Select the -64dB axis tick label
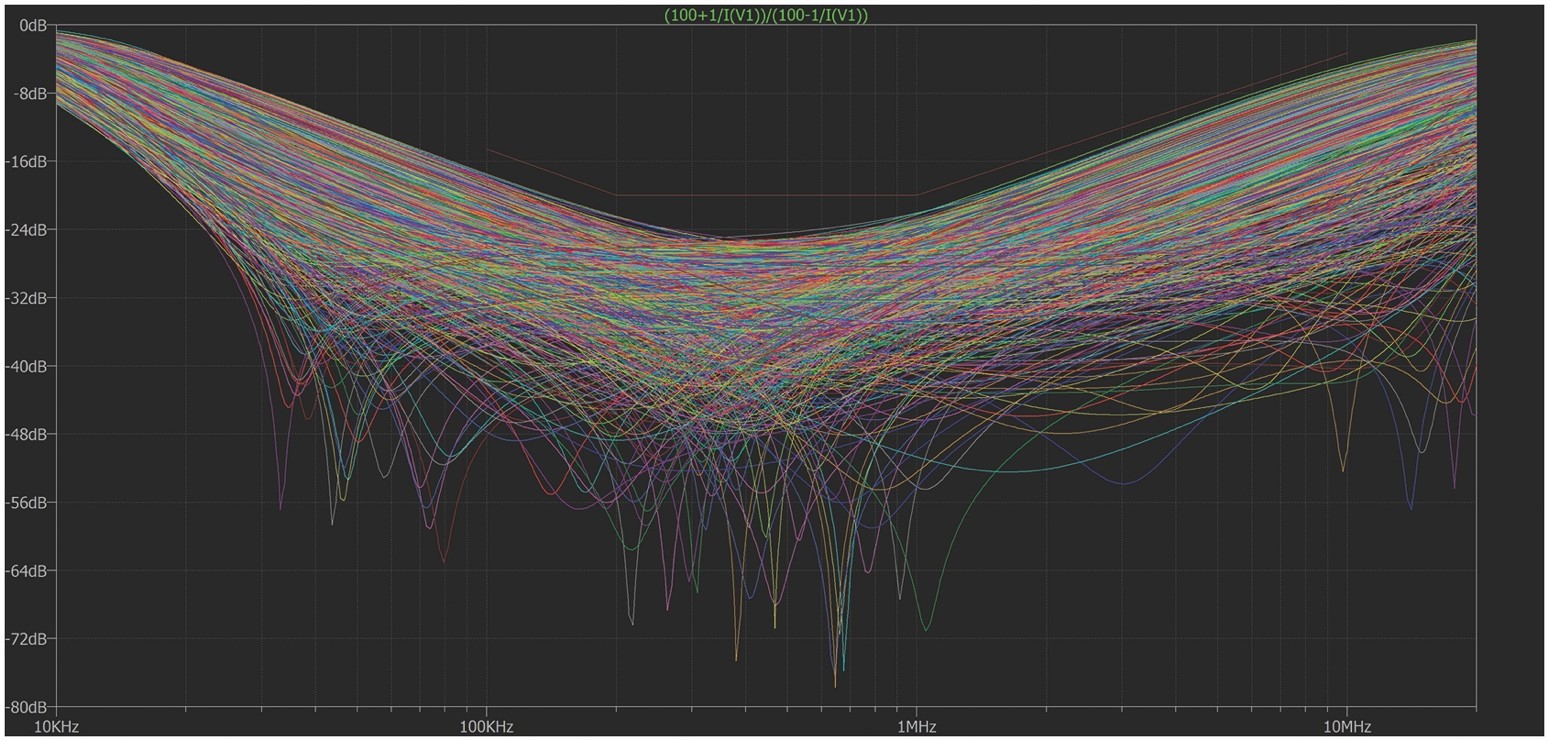This screenshot has width=1549, height=741. pyautogui.click(x=29, y=570)
